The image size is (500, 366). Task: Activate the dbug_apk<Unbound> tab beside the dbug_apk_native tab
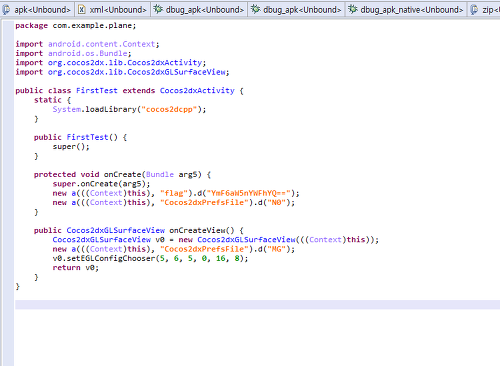click(297, 10)
